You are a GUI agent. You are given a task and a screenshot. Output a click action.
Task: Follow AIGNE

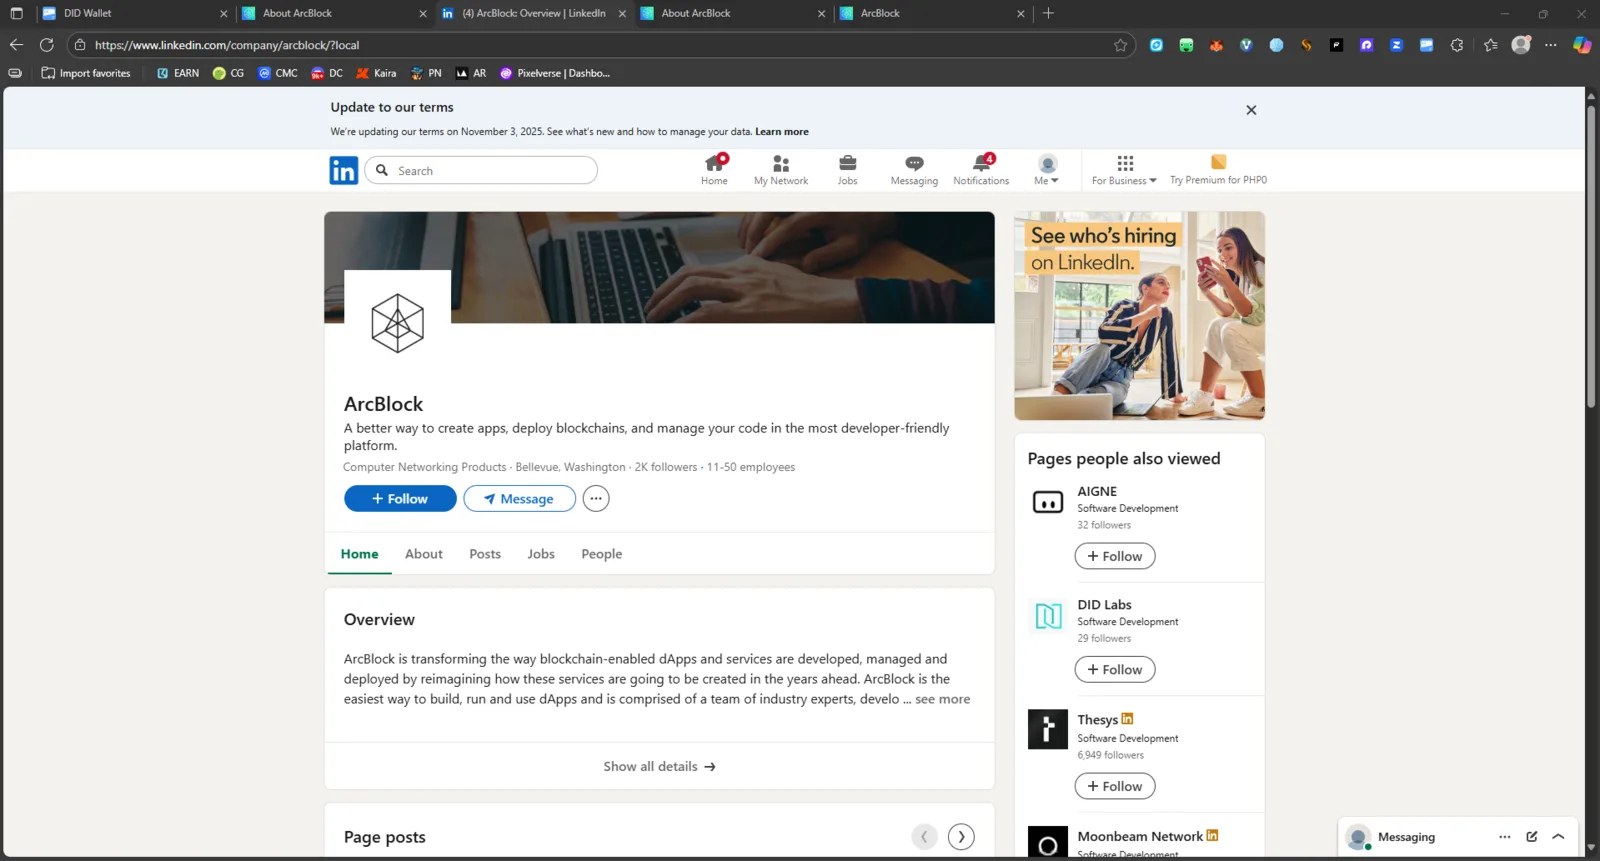point(1115,556)
